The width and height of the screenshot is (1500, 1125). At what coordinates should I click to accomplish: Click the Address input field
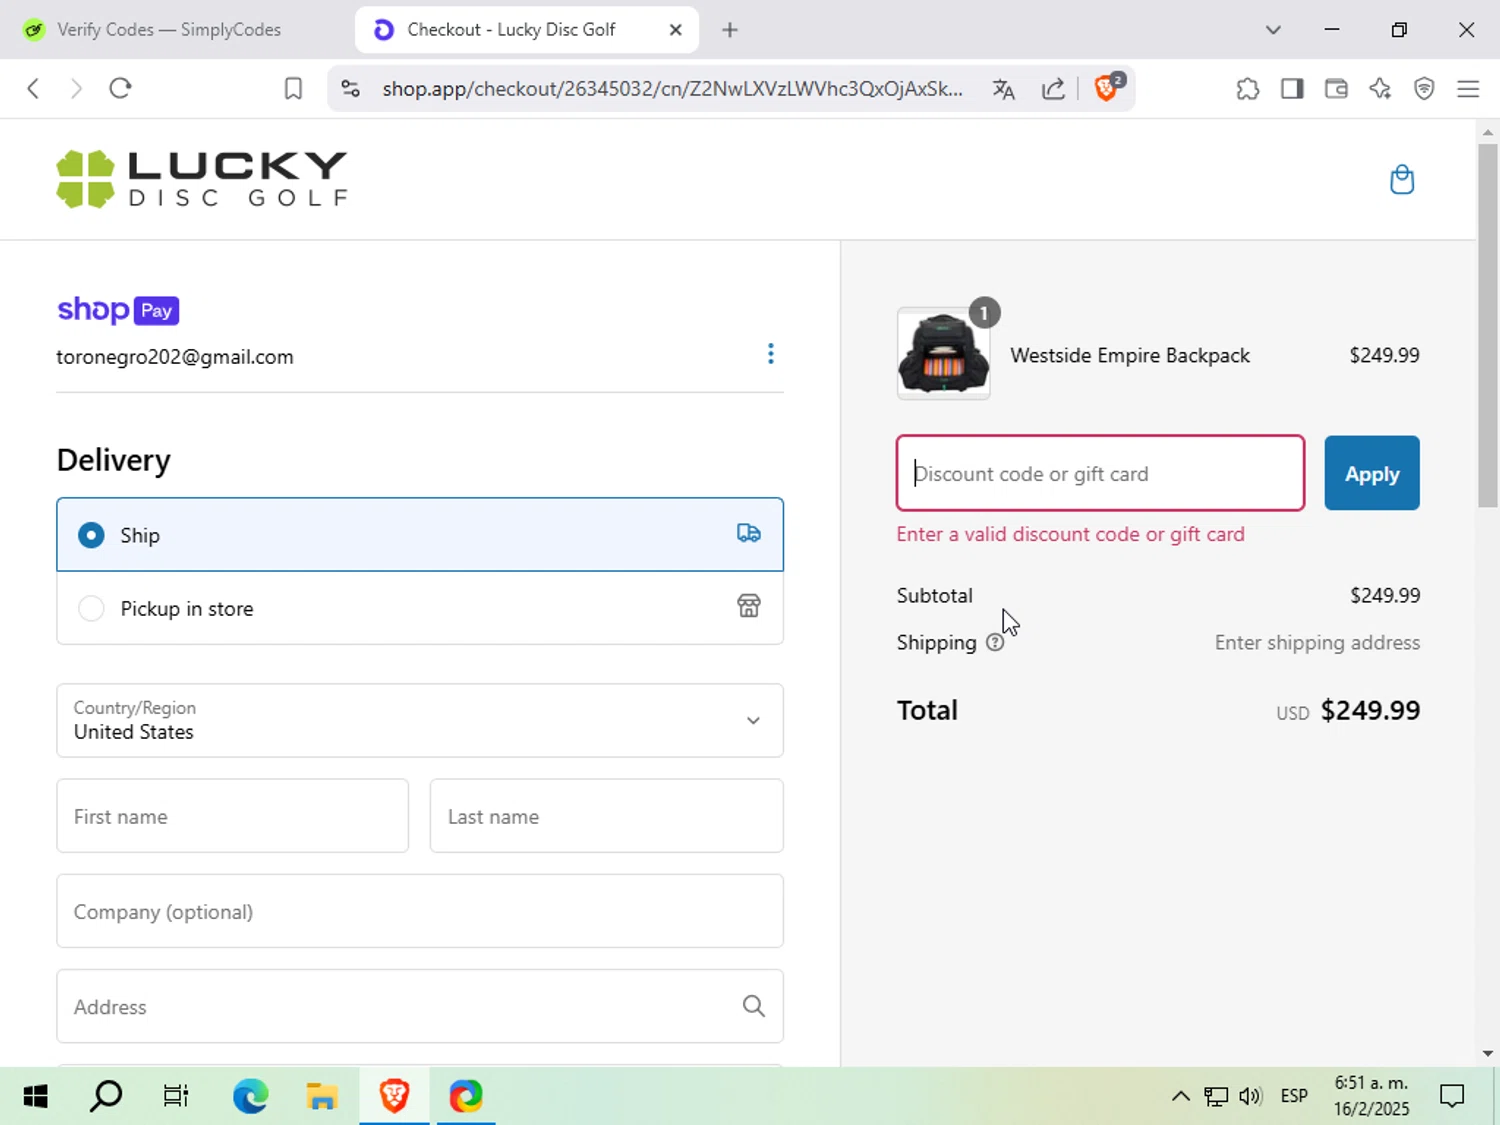coord(420,1006)
